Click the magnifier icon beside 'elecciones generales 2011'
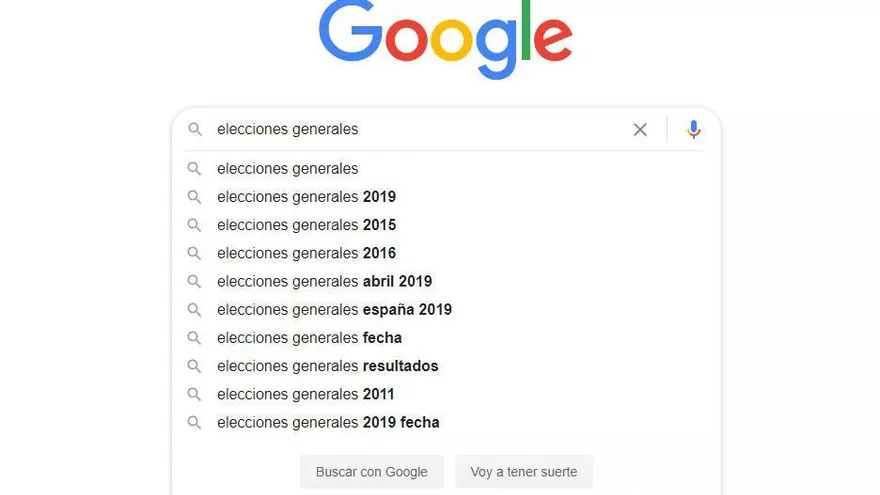 point(195,394)
